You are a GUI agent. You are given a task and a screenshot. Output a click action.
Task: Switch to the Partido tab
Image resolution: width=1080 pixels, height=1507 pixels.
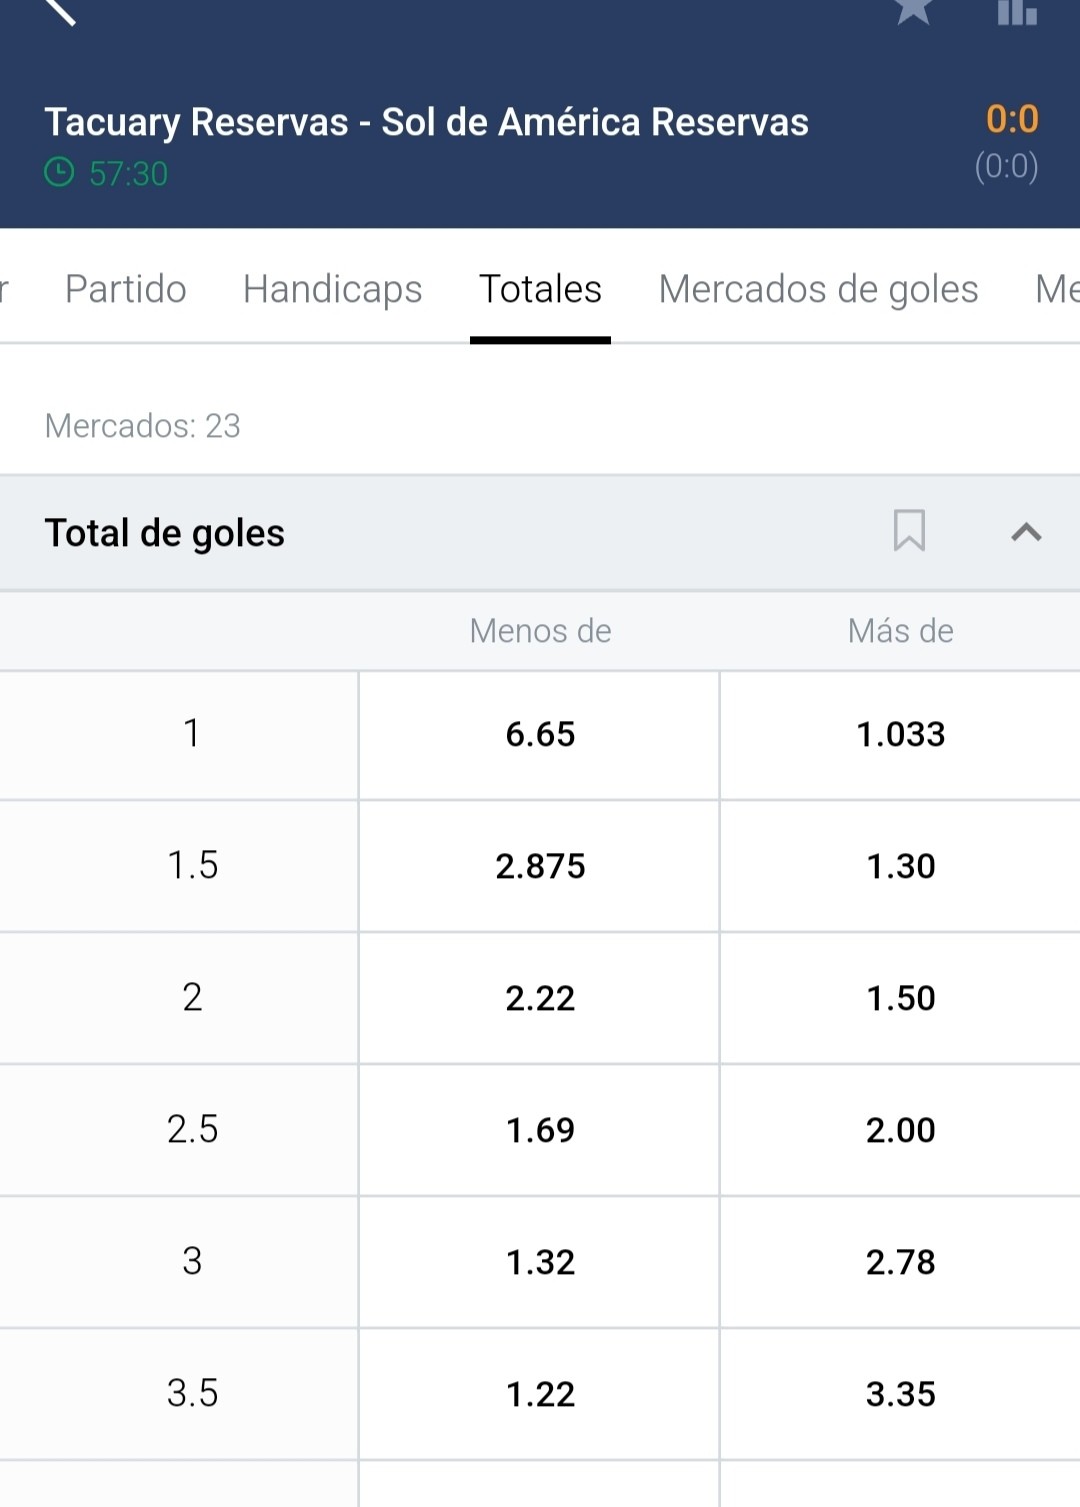tap(126, 289)
